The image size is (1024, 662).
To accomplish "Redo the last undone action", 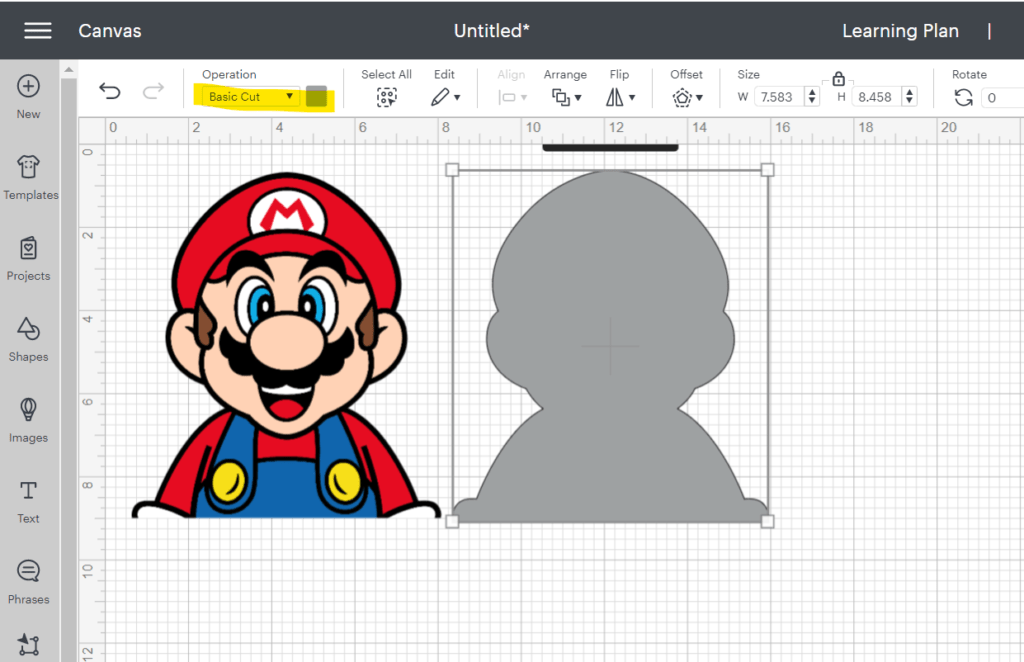I will coord(153,91).
